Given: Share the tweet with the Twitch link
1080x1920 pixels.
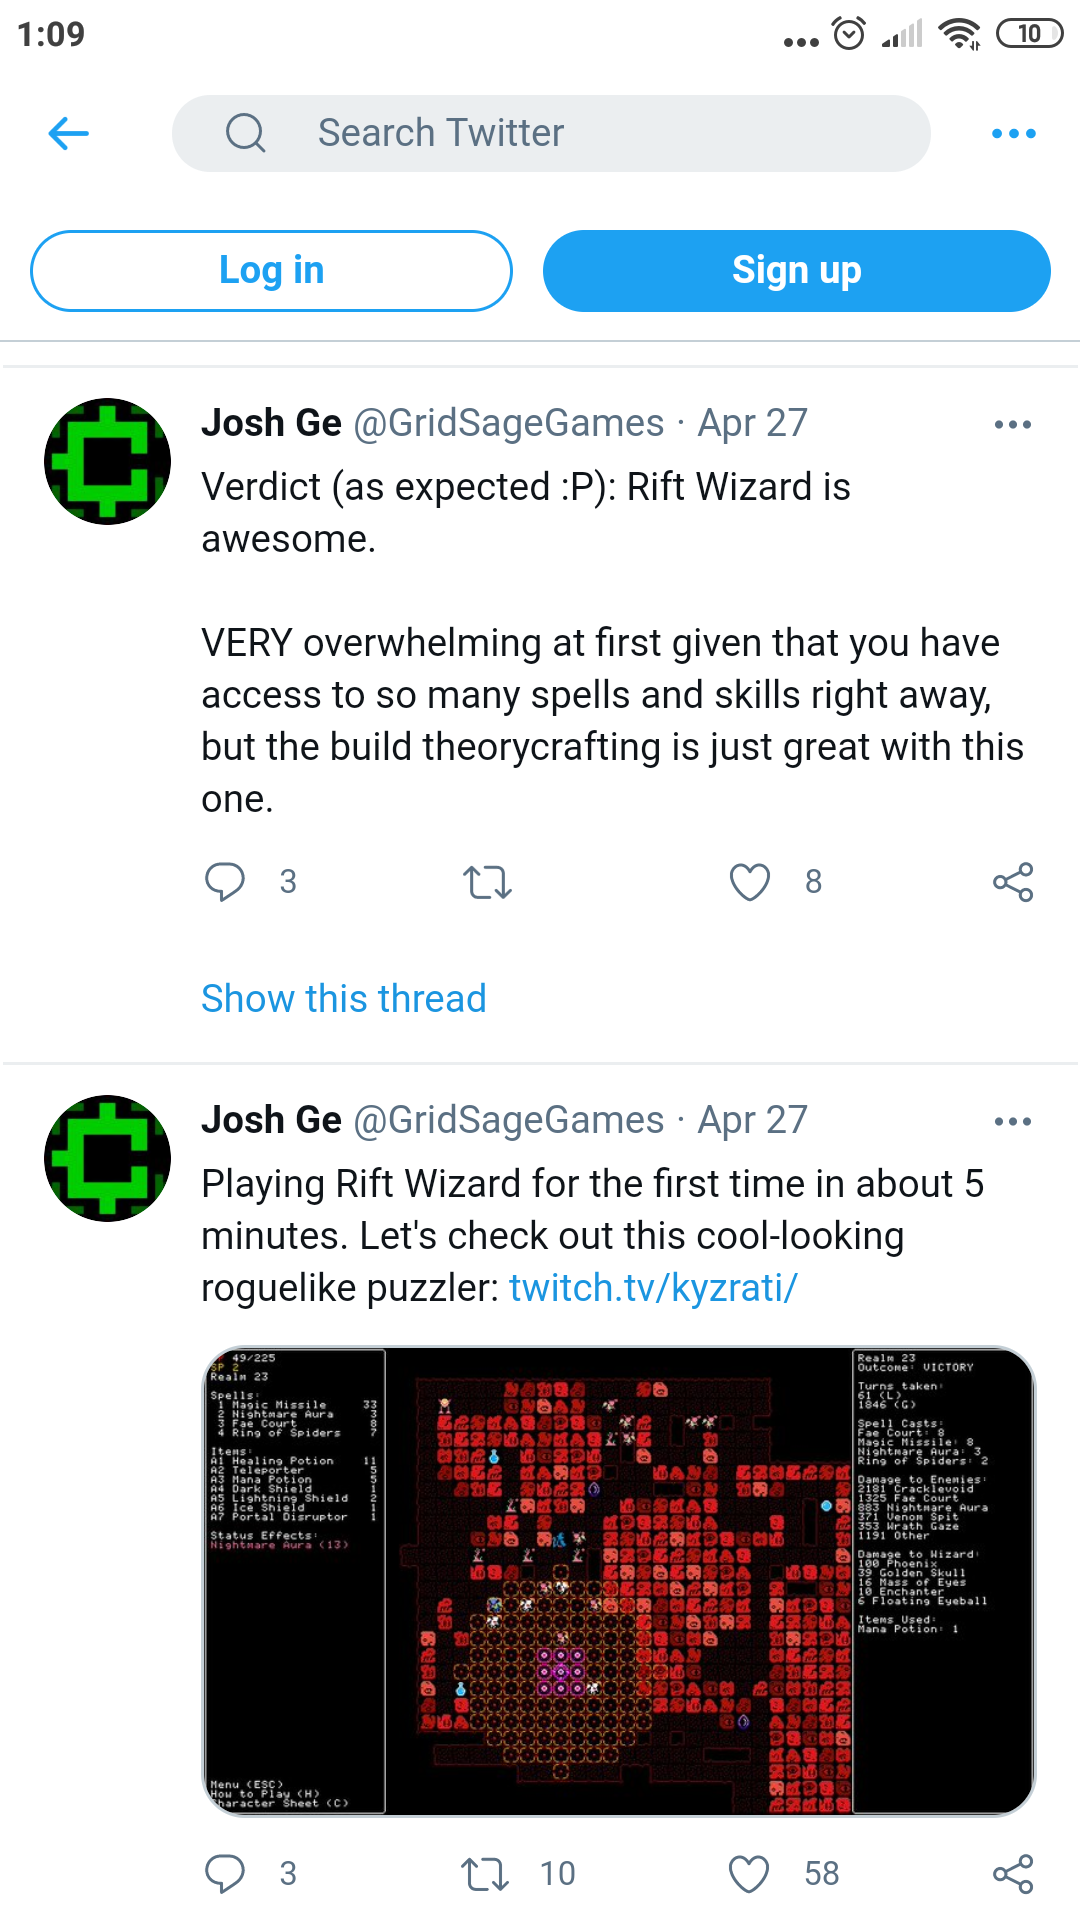Looking at the screenshot, I should (1013, 1874).
